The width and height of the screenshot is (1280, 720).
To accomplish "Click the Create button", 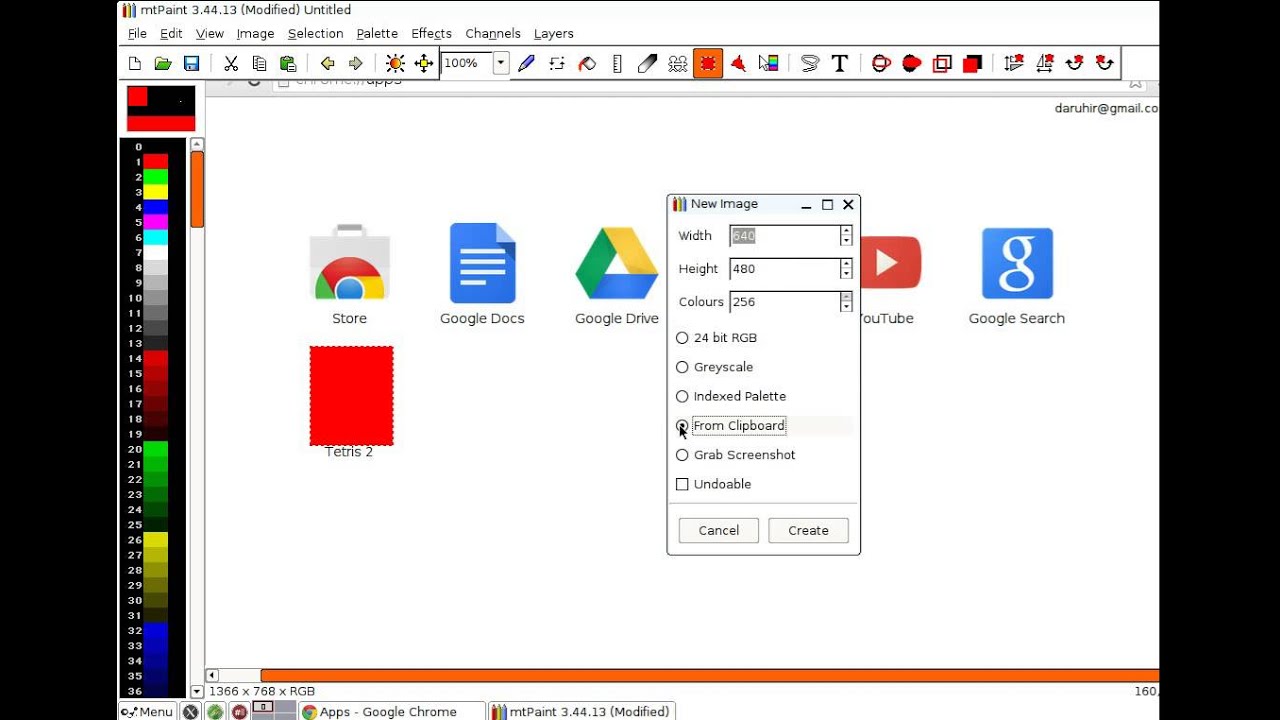I will (x=808, y=530).
